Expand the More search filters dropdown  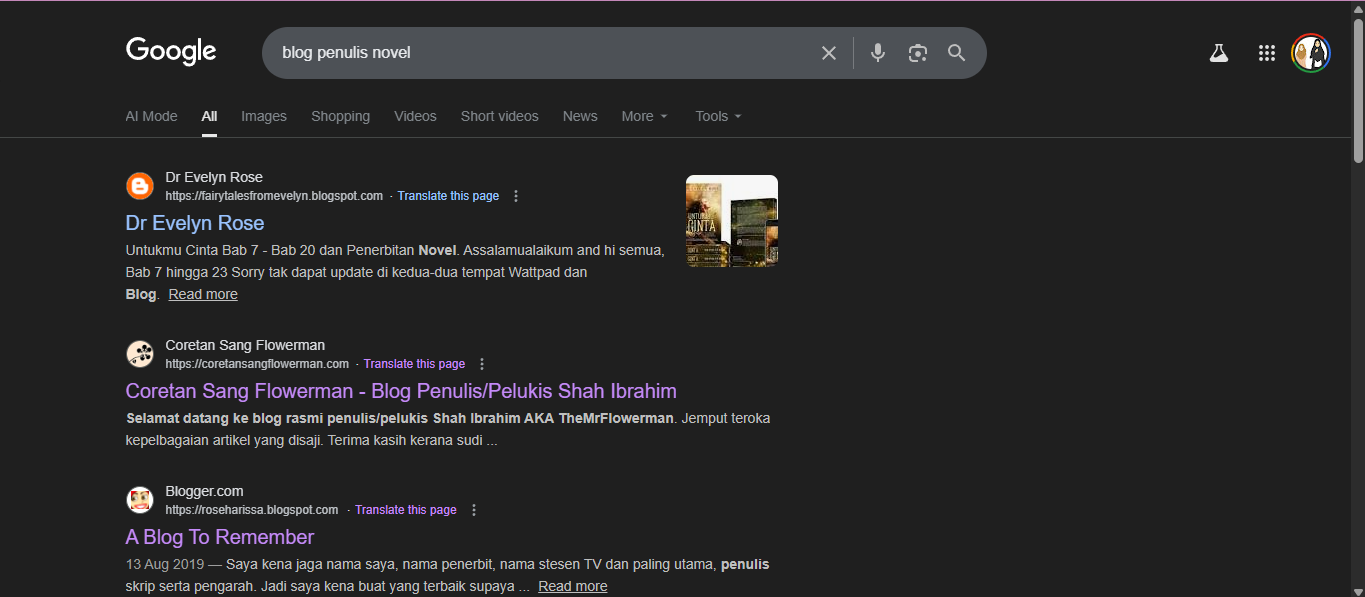(x=644, y=116)
